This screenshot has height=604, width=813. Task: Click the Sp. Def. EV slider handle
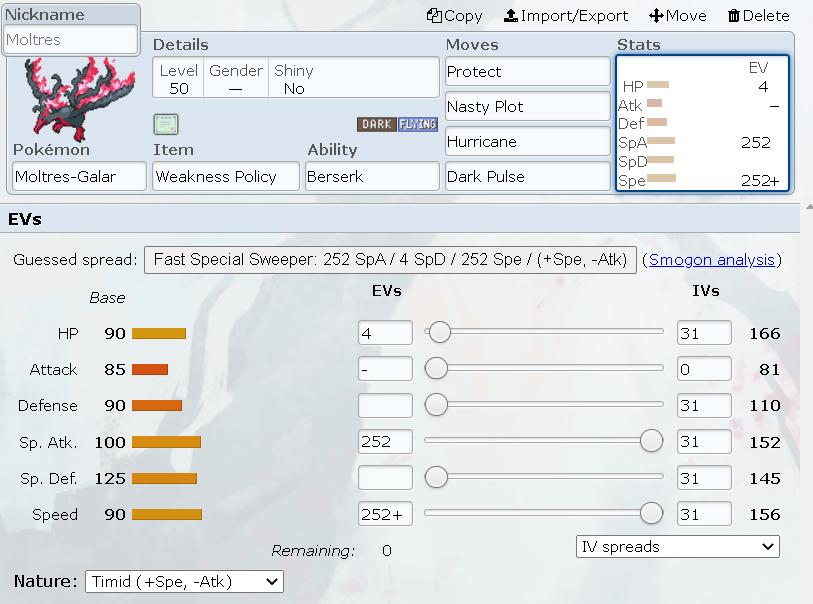436,477
